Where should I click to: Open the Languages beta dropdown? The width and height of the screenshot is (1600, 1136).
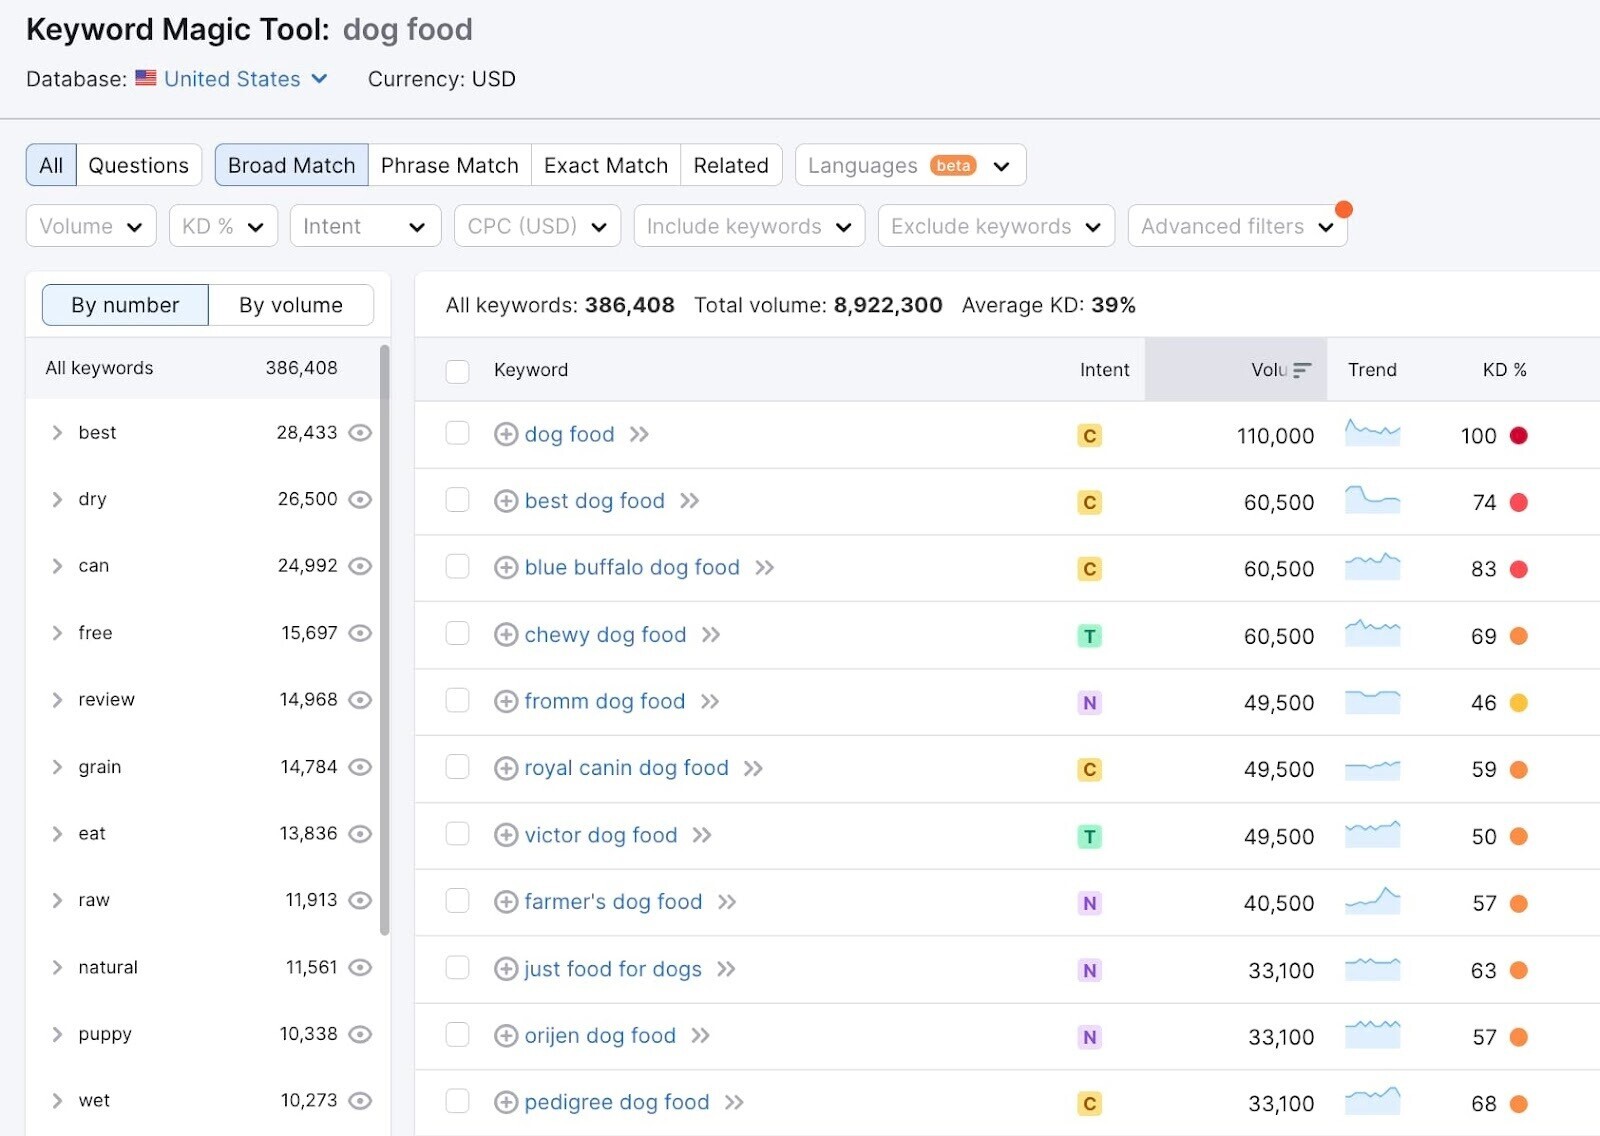[x=910, y=165]
